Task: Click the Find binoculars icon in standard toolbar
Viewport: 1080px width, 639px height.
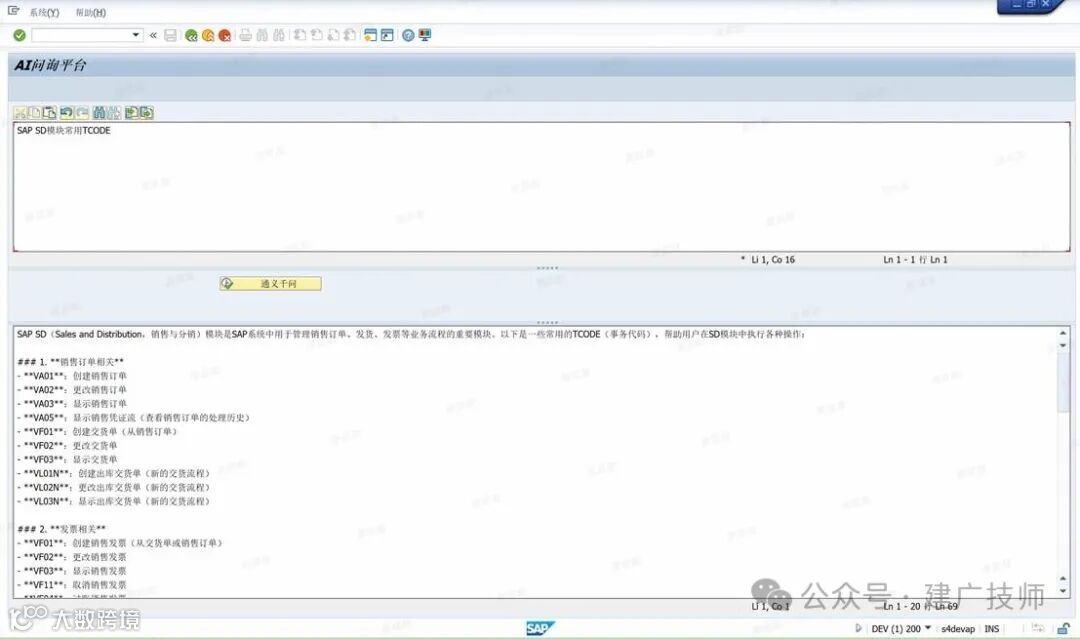Action: click(262, 35)
